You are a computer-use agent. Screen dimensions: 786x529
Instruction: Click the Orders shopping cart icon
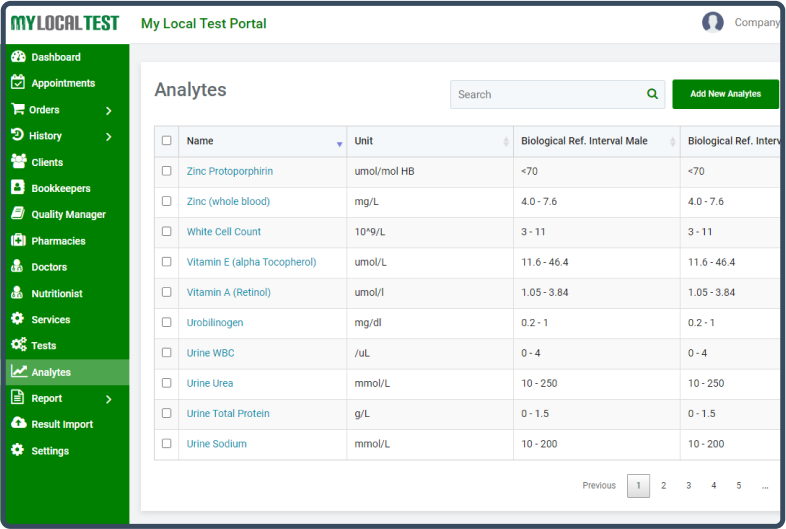click(18, 110)
